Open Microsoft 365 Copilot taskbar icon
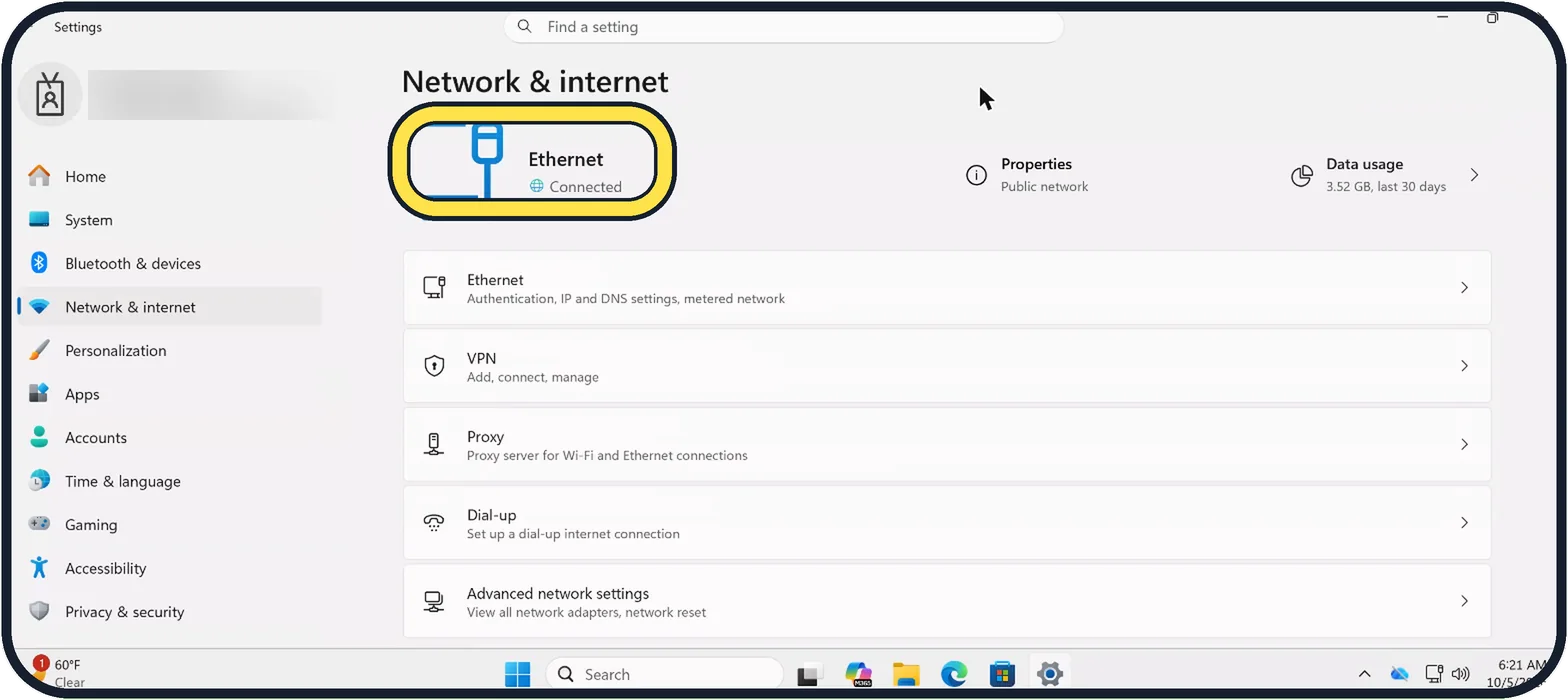Screen dimensions: 1568x700 [x=858, y=675]
